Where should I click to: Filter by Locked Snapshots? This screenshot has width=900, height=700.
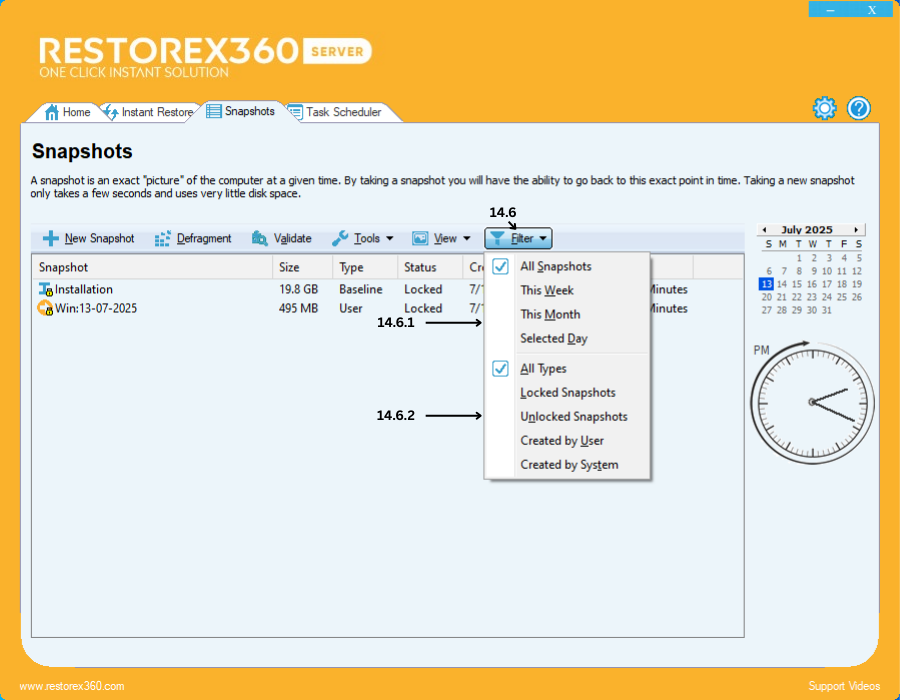(x=567, y=392)
